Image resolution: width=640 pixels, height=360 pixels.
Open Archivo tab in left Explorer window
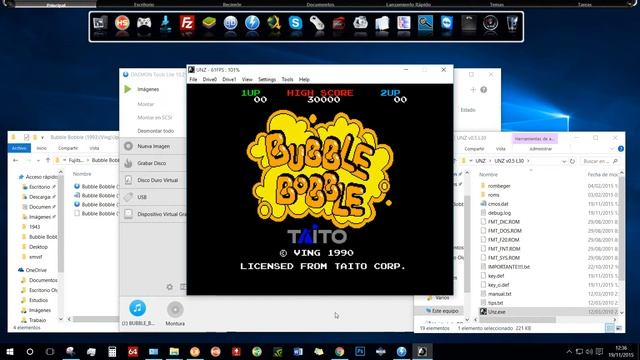[19, 148]
